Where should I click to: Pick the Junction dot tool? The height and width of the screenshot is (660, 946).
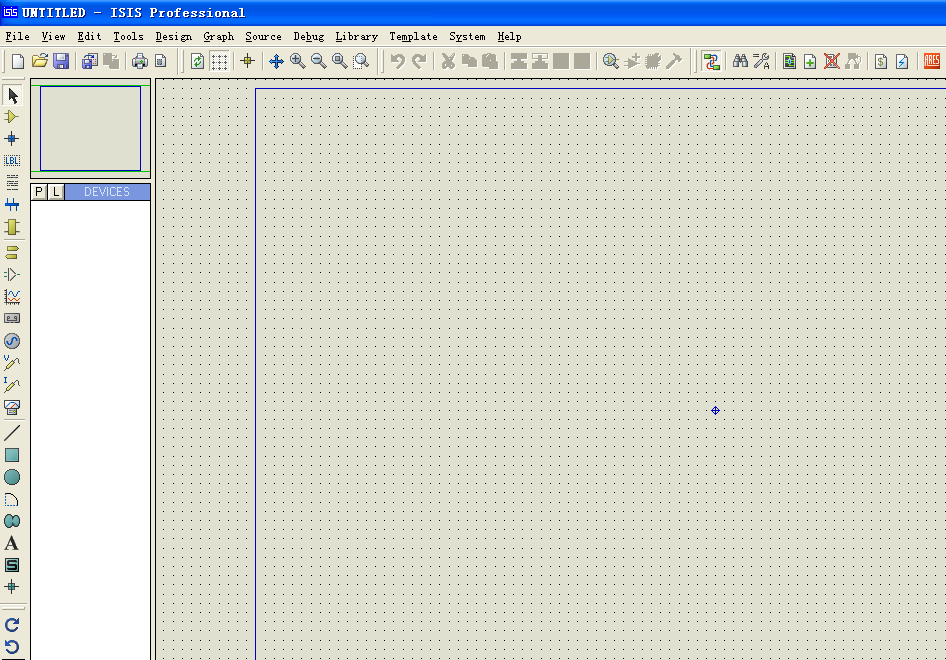(11, 139)
